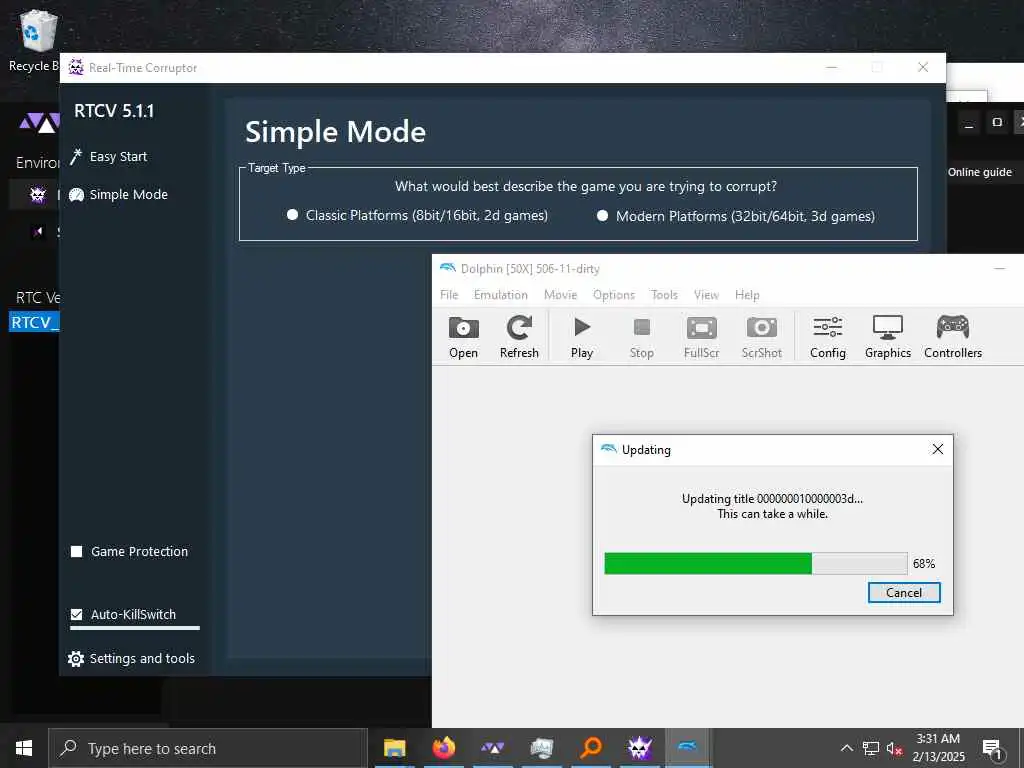Show hidden system tray icons
Viewport: 1024px width, 768px height.
[846, 748]
